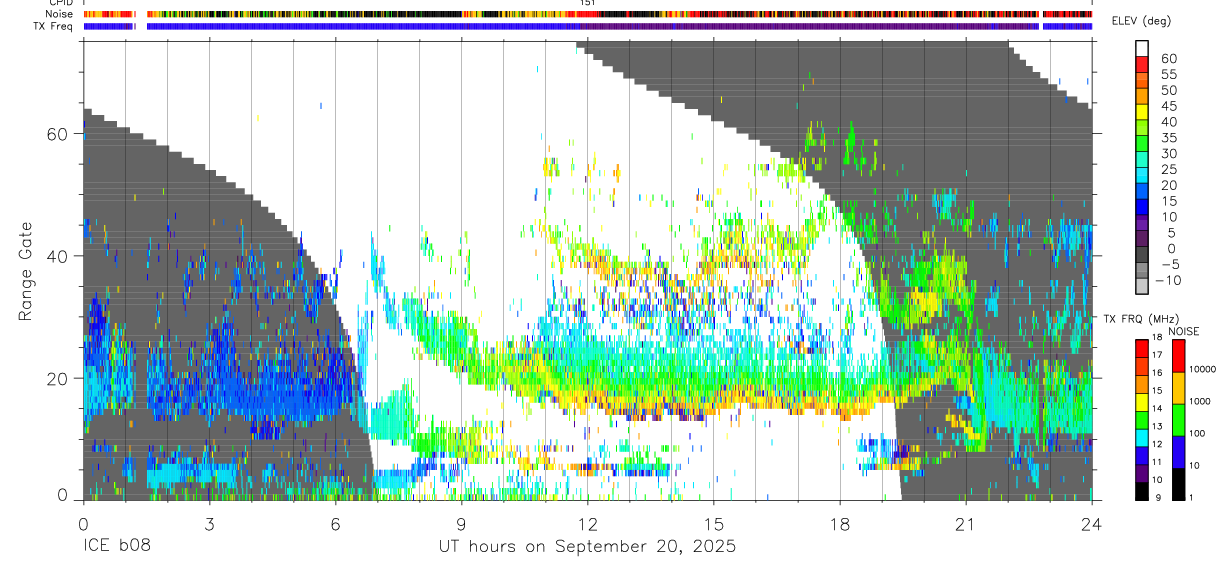
Task: Click the '-10' value on the ELEV colorbar
Action: pos(1166,280)
